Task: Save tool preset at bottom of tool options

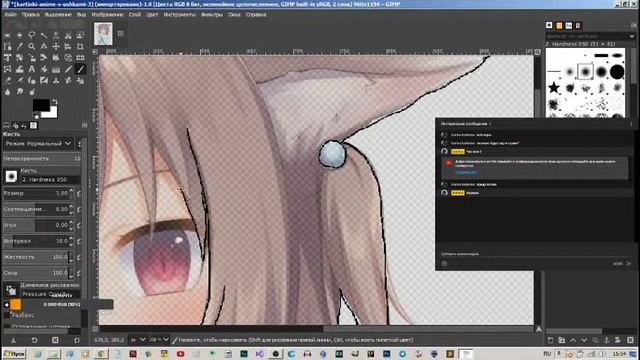Action: pyautogui.click(x=13, y=340)
